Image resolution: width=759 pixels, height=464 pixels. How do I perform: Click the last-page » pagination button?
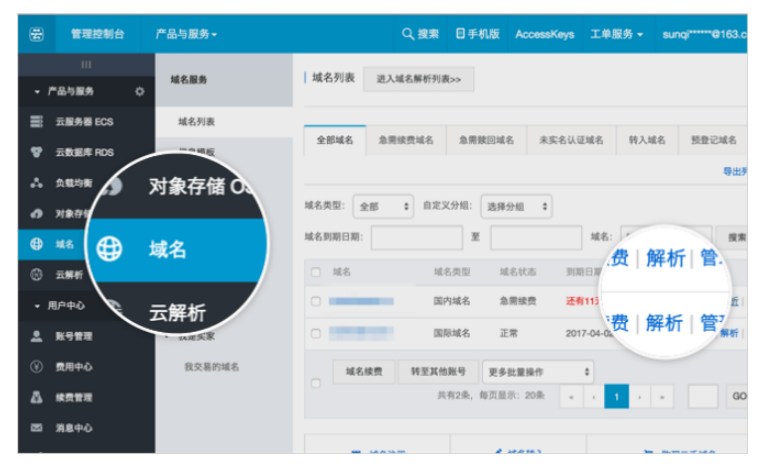coord(662,397)
